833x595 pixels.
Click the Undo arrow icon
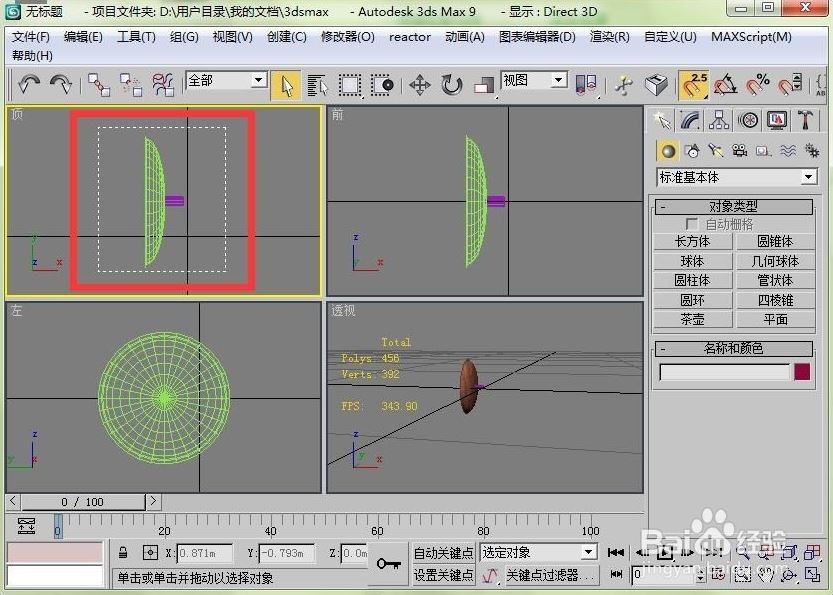click(x=29, y=84)
